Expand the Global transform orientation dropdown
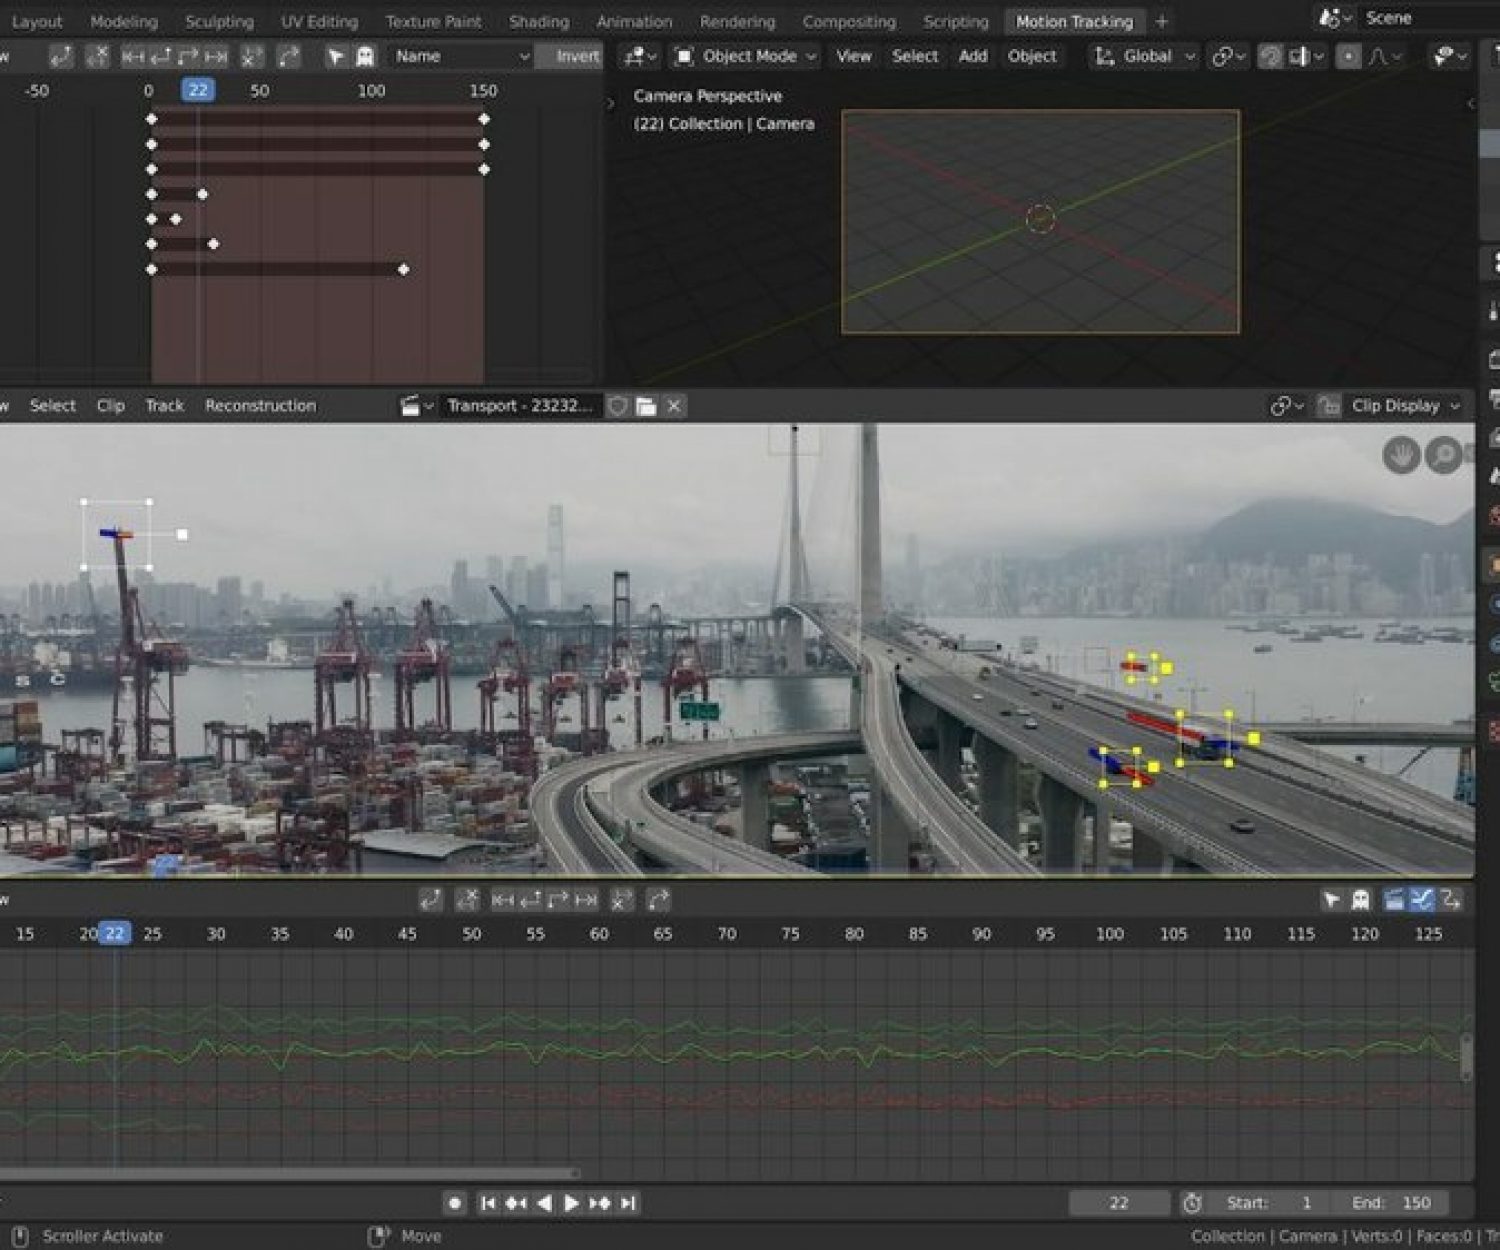This screenshot has width=1500, height=1250. tap(1146, 57)
